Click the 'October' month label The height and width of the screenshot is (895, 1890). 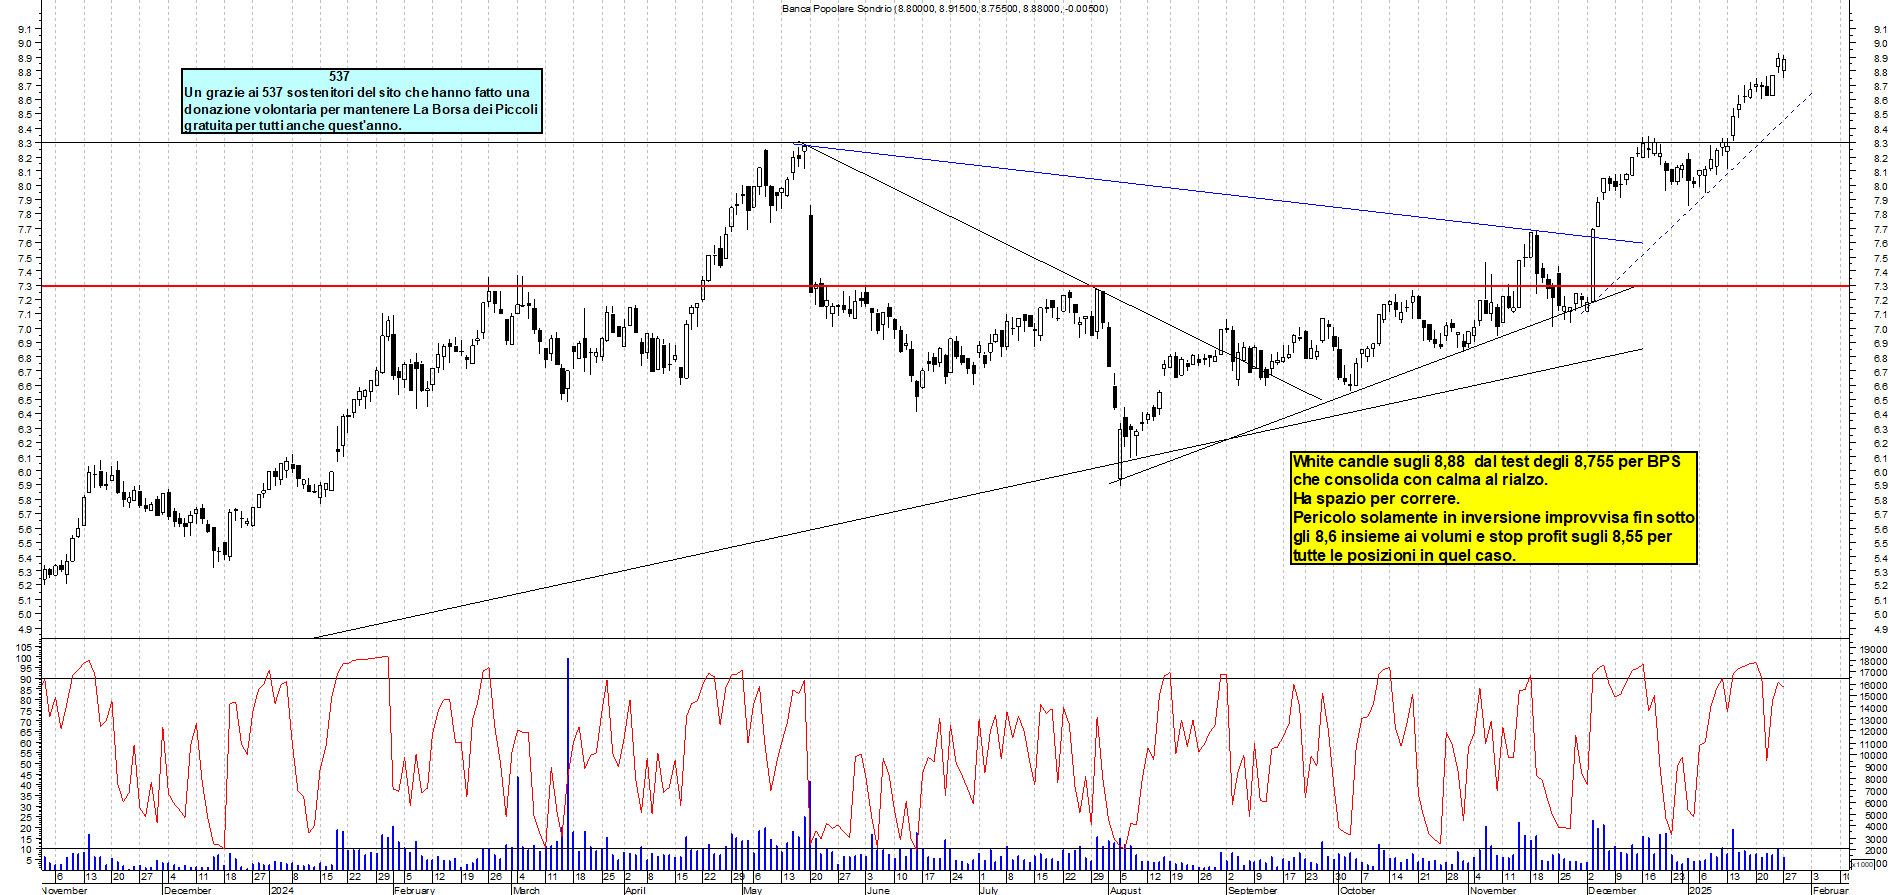(x=1357, y=890)
